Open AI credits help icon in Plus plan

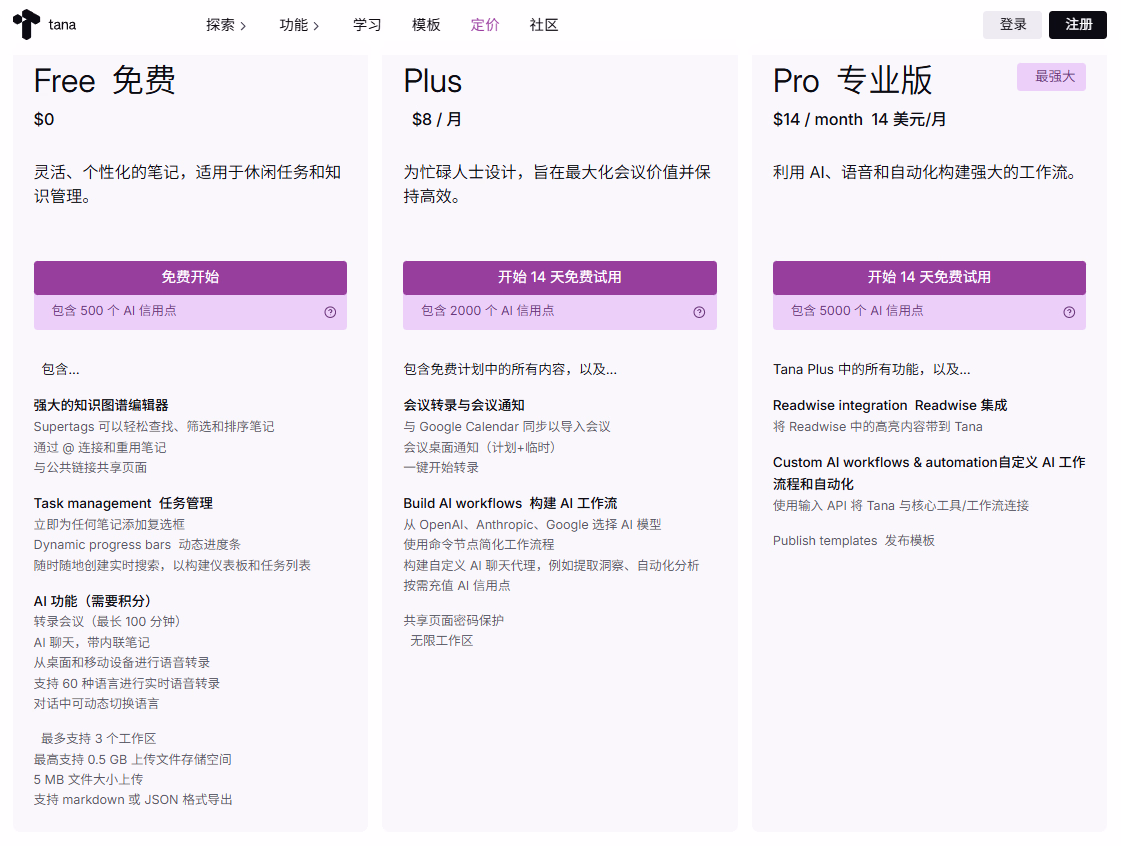699,312
